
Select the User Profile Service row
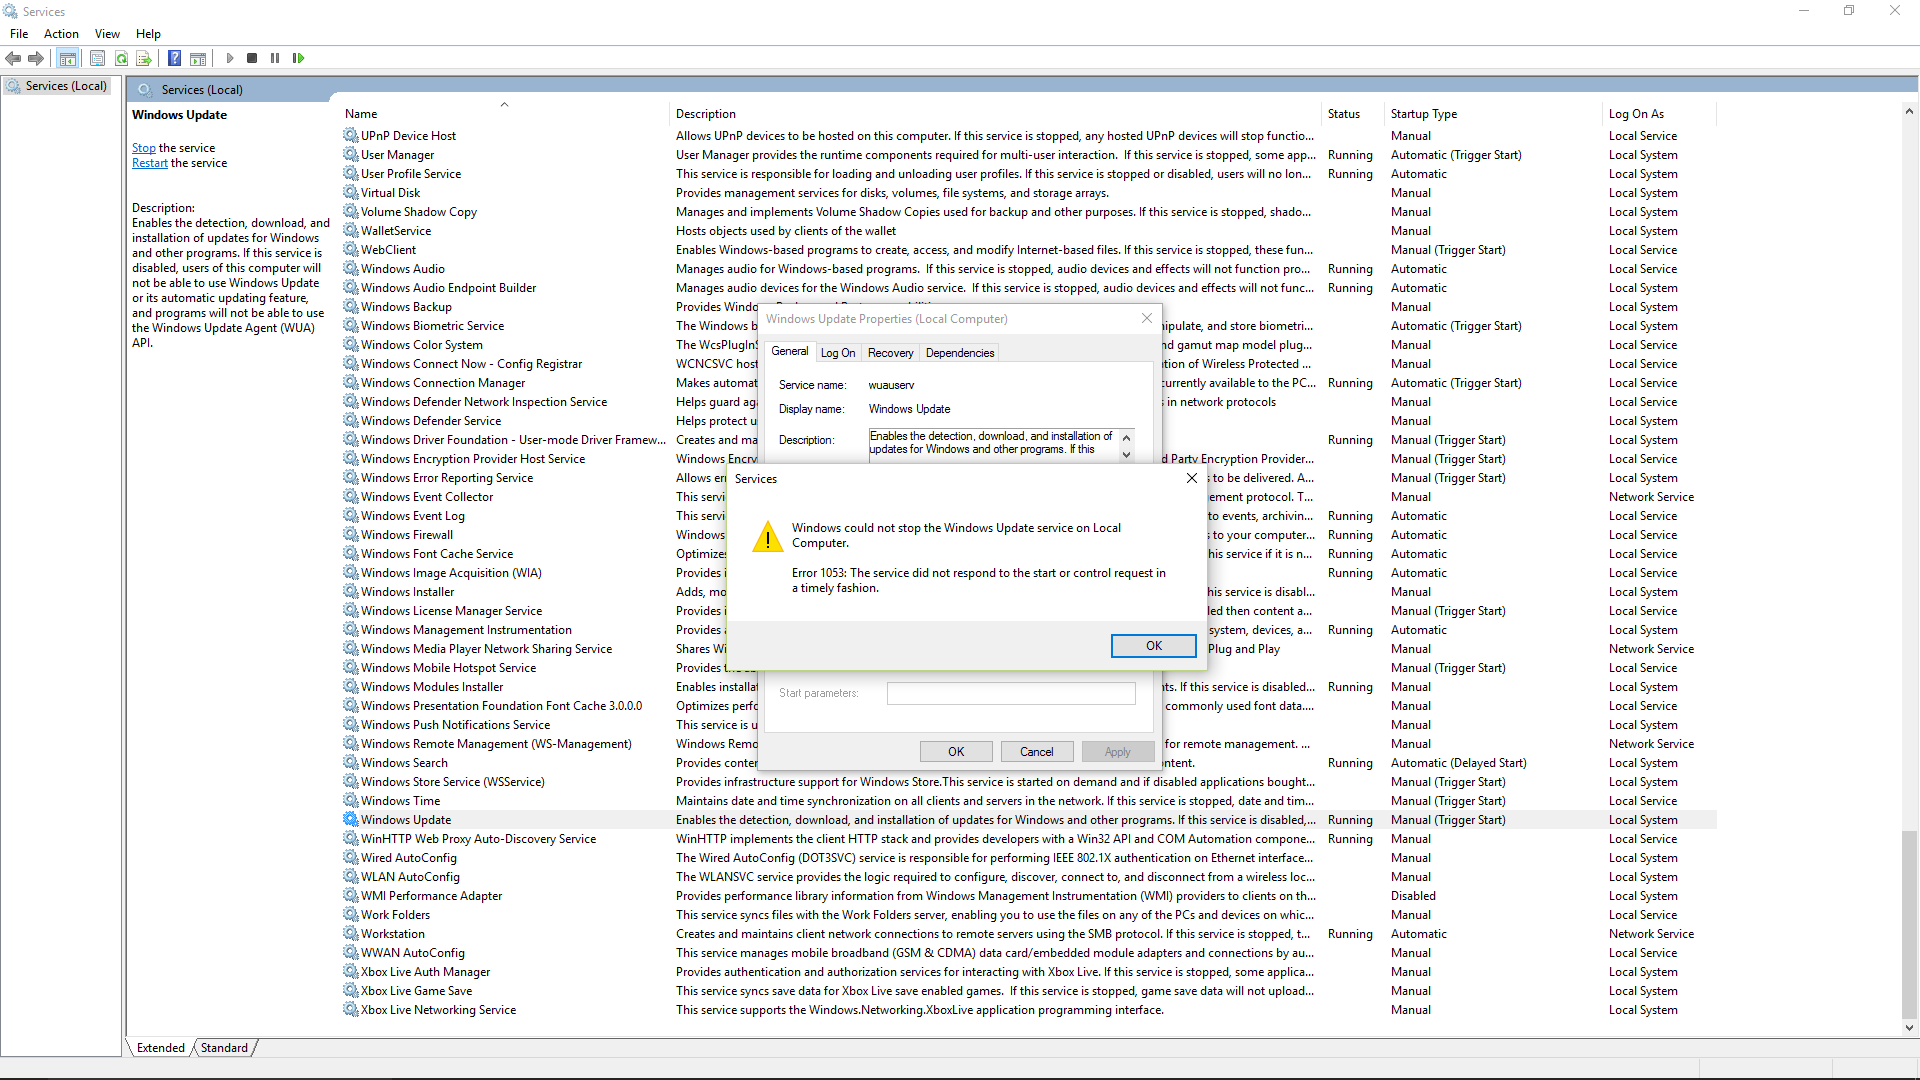[x=1029, y=173]
